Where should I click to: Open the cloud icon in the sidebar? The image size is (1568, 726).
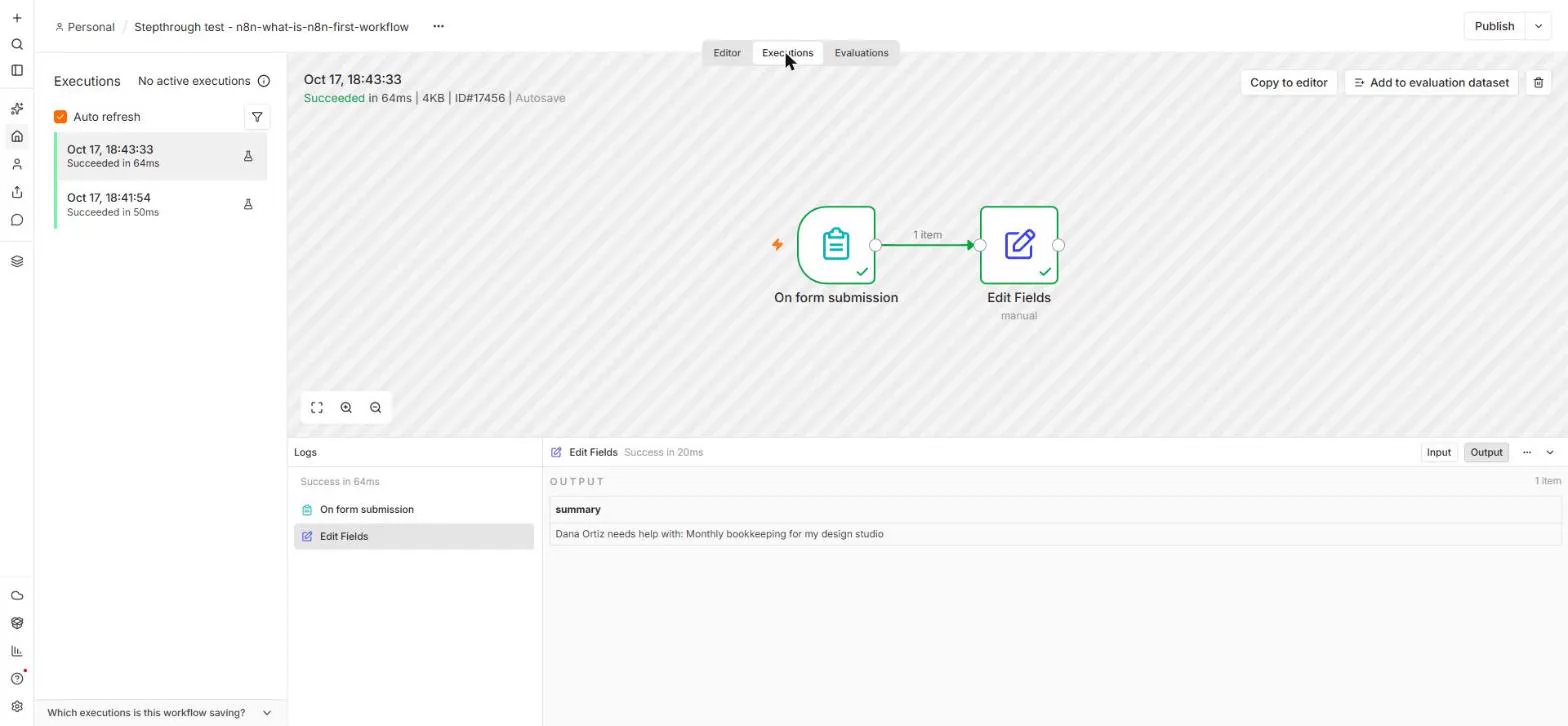pos(17,595)
